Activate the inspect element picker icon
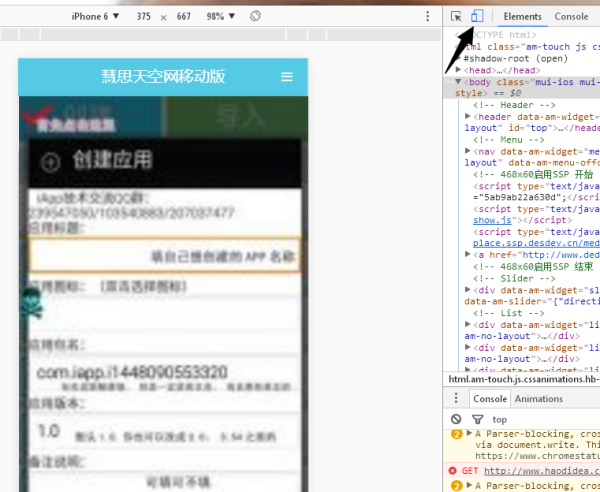The image size is (600, 492). [x=456, y=16]
